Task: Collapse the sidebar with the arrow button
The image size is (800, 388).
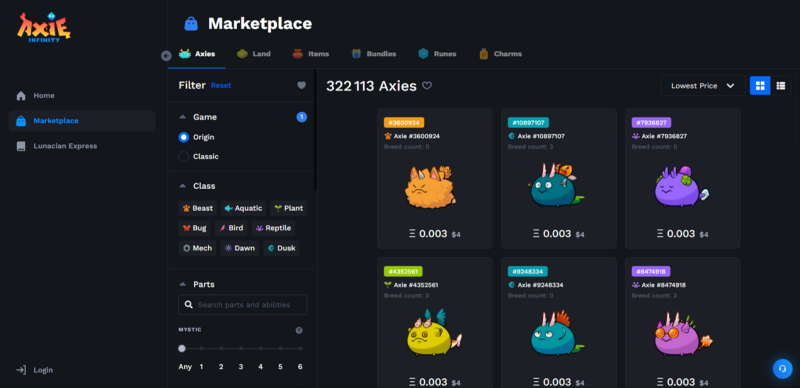Action: coord(166,56)
